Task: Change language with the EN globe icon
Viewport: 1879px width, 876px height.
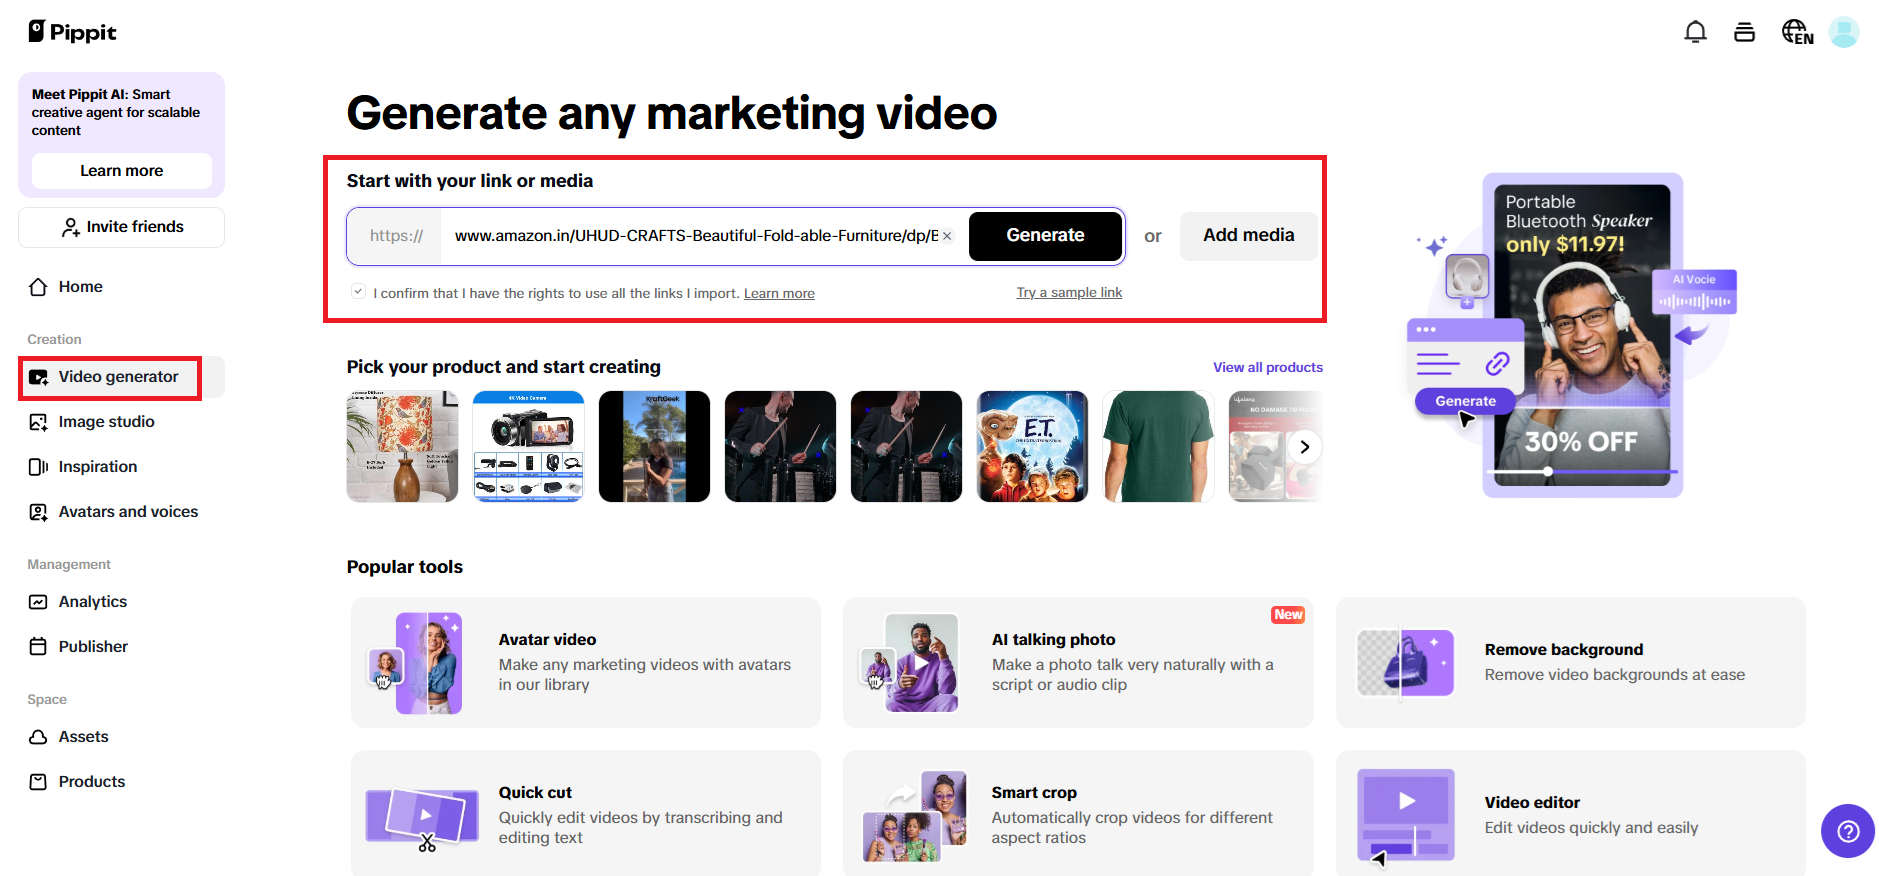Action: point(1797,32)
